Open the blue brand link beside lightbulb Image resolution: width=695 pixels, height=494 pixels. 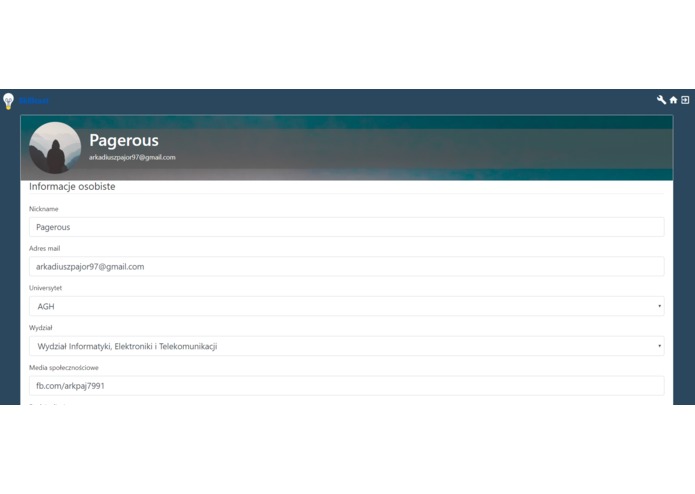(33, 101)
